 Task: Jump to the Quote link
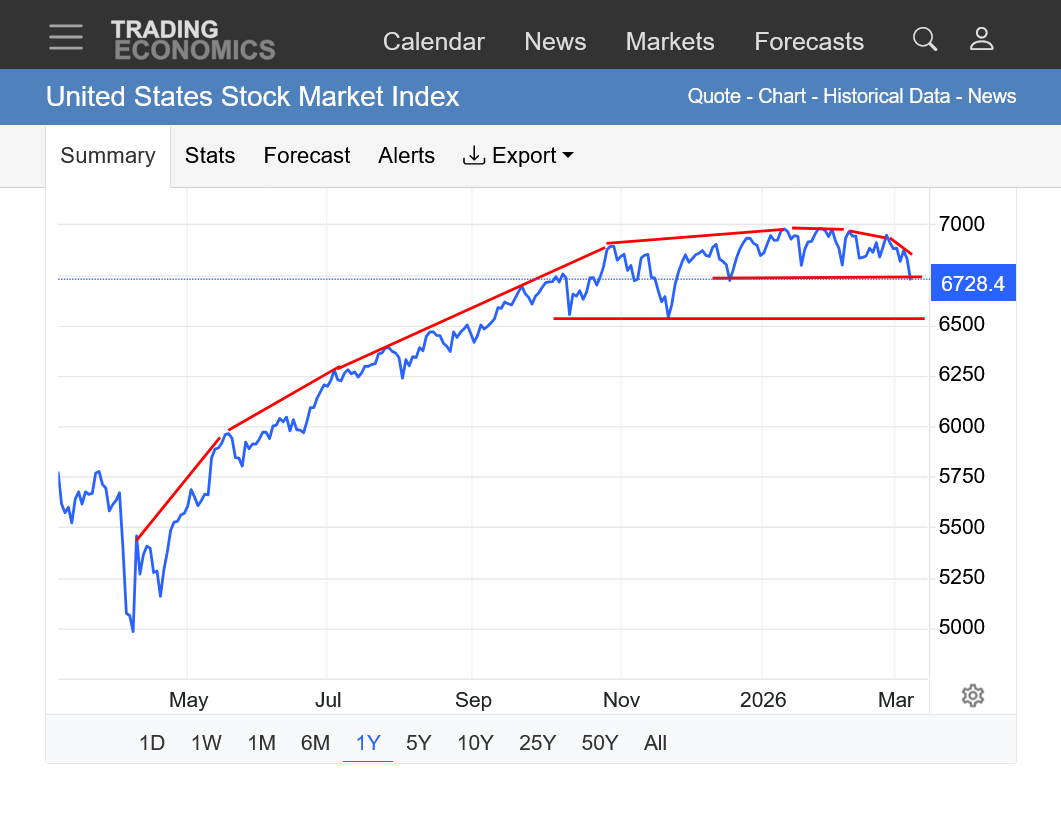pyautogui.click(x=714, y=97)
